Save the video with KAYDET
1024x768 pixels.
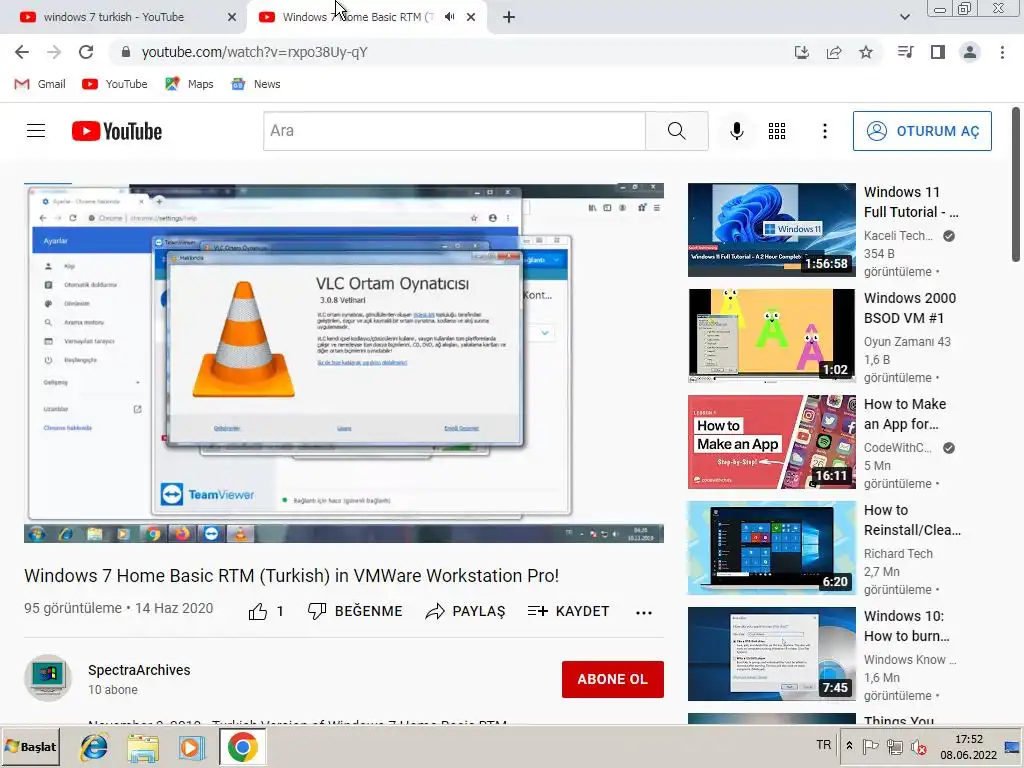(x=568, y=611)
